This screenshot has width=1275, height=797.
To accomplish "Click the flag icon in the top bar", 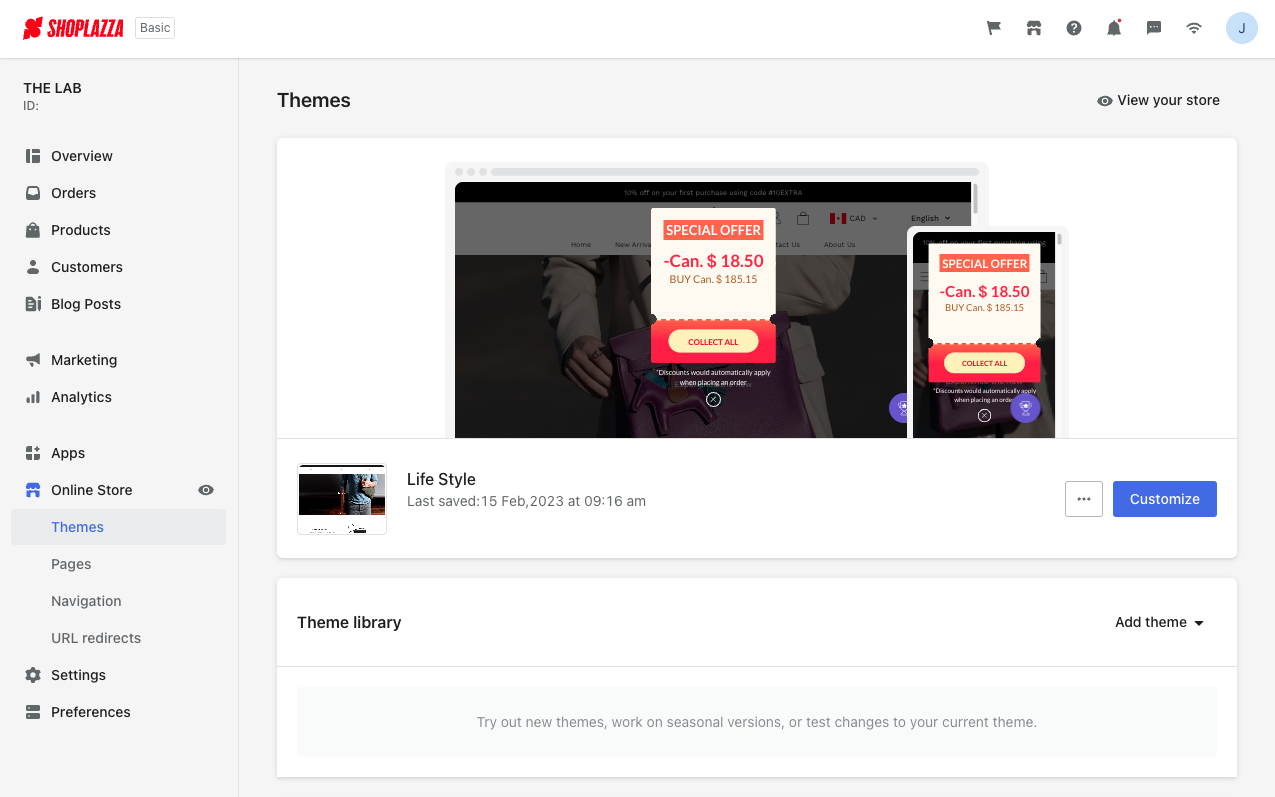I will coord(993,28).
